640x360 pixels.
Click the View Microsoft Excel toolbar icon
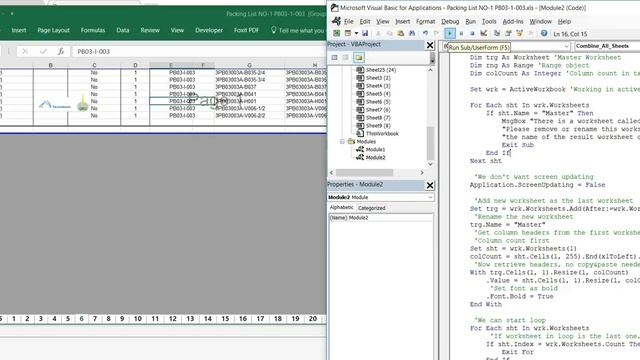coord(337,33)
